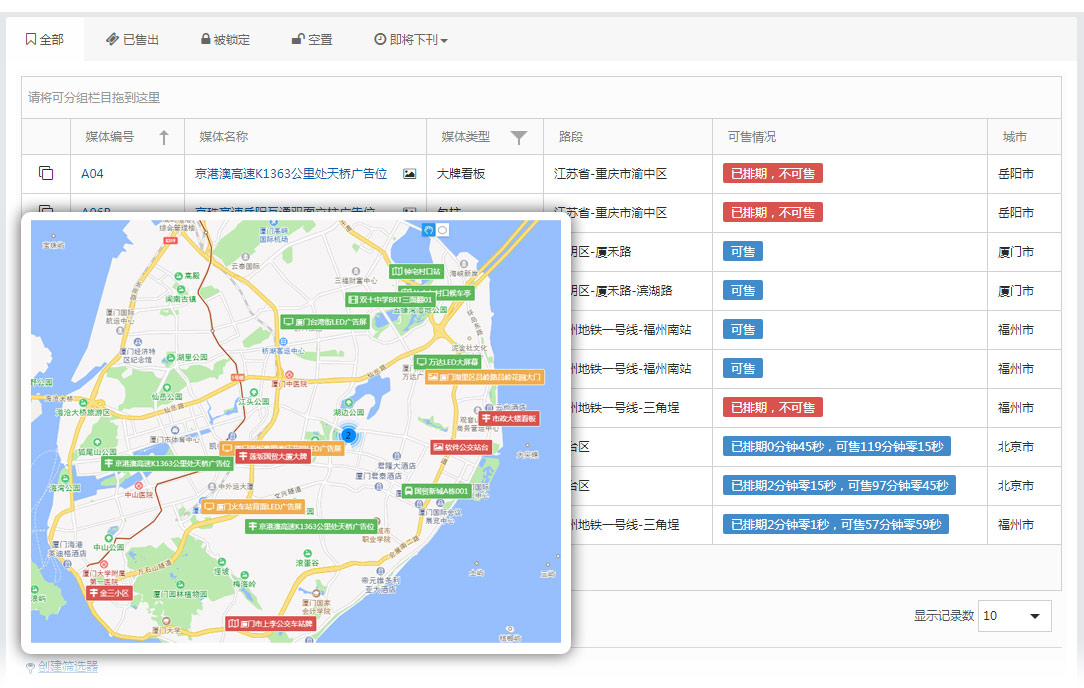Screen dimensions: 1084x688
Task: Click the 软件公交站台 map marker
Action: point(461,447)
